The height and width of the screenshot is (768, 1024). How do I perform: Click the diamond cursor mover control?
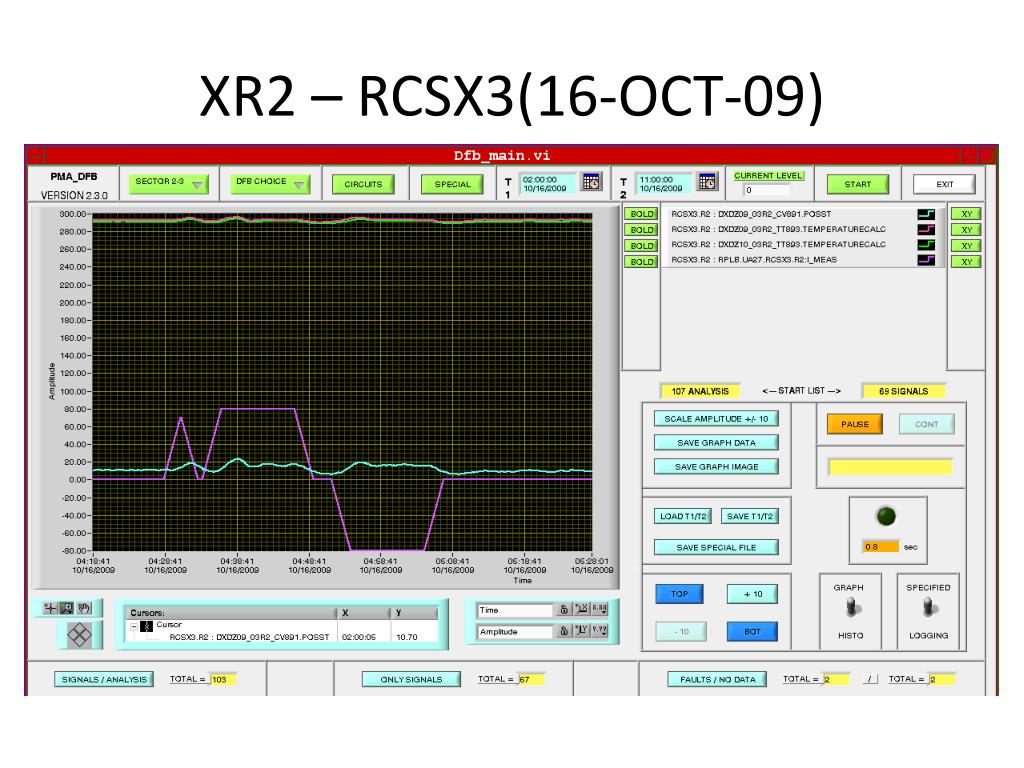coord(79,635)
